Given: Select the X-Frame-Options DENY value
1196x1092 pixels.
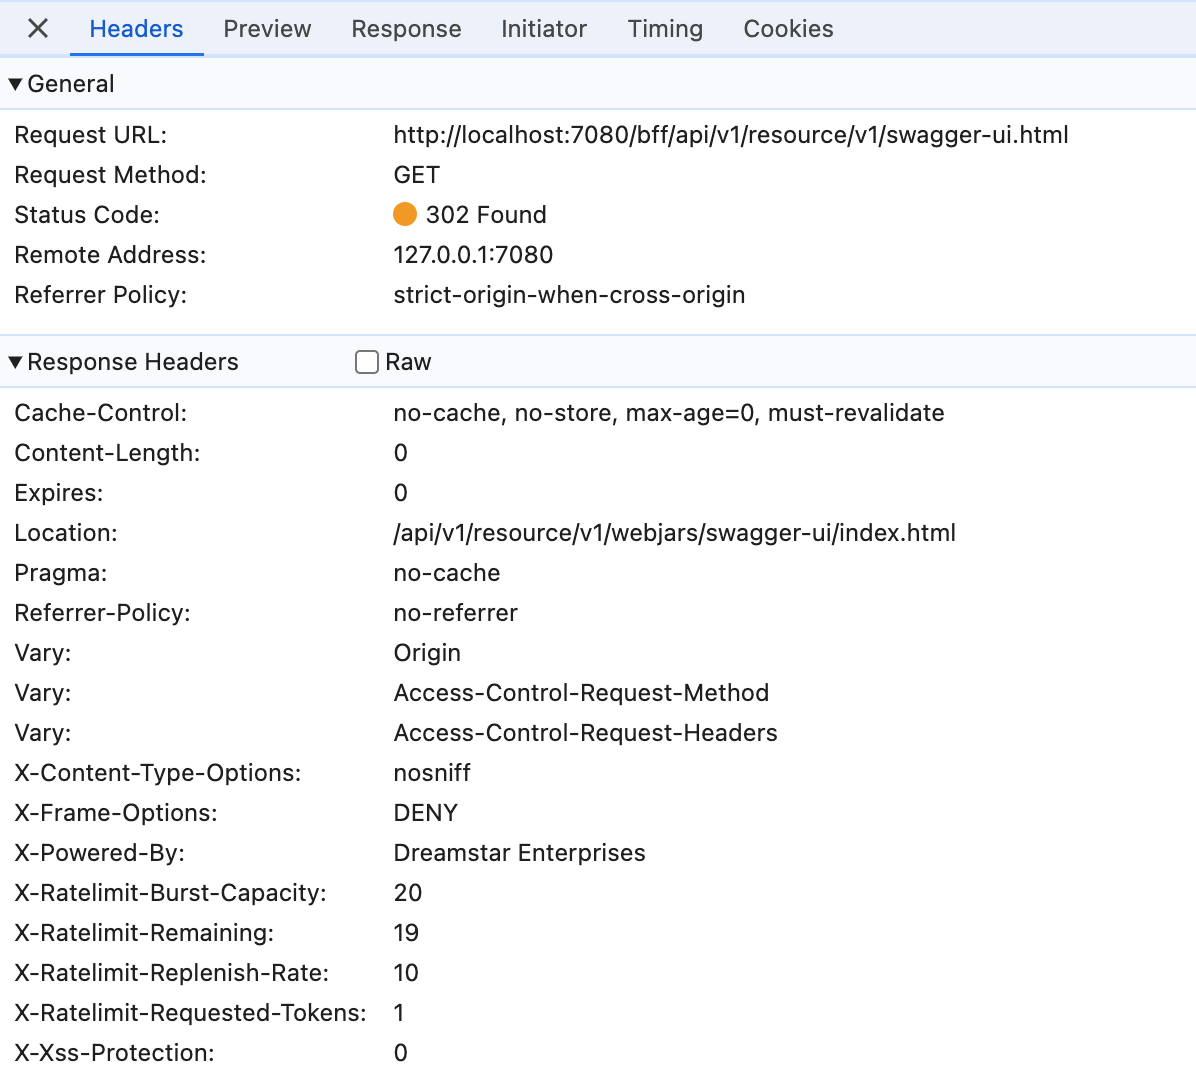Looking at the screenshot, I should click(x=425, y=812).
